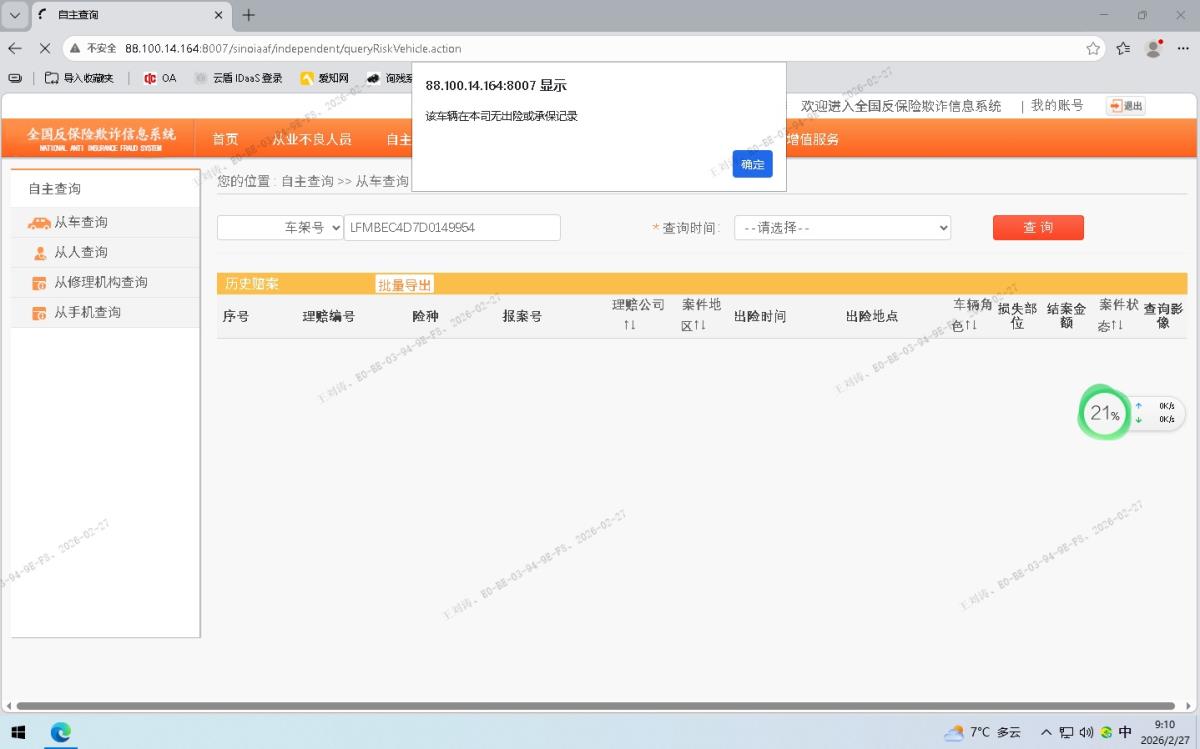Screen dimensions: 1200x749
Task: Click the Windows Start button
Action: [18, 732]
